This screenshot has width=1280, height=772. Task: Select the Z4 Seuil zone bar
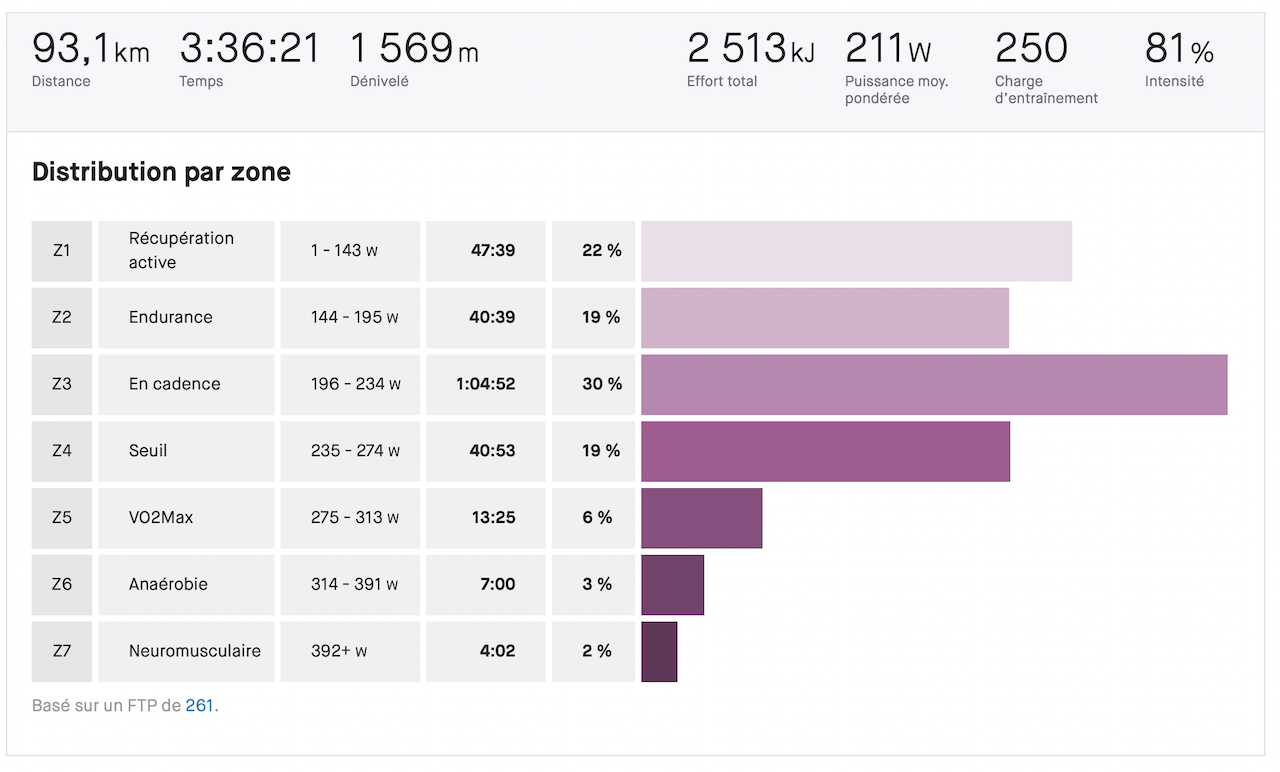(x=825, y=451)
